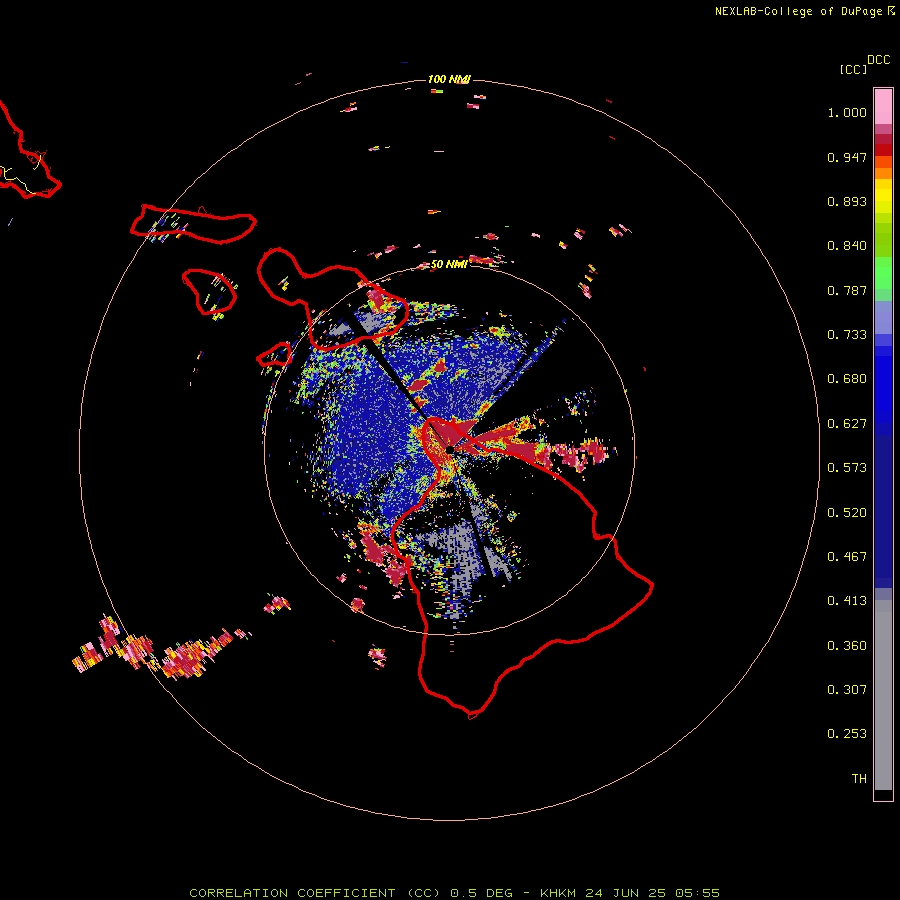
Task: Click the 0.520 scale value
Action: (x=847, y=513)
